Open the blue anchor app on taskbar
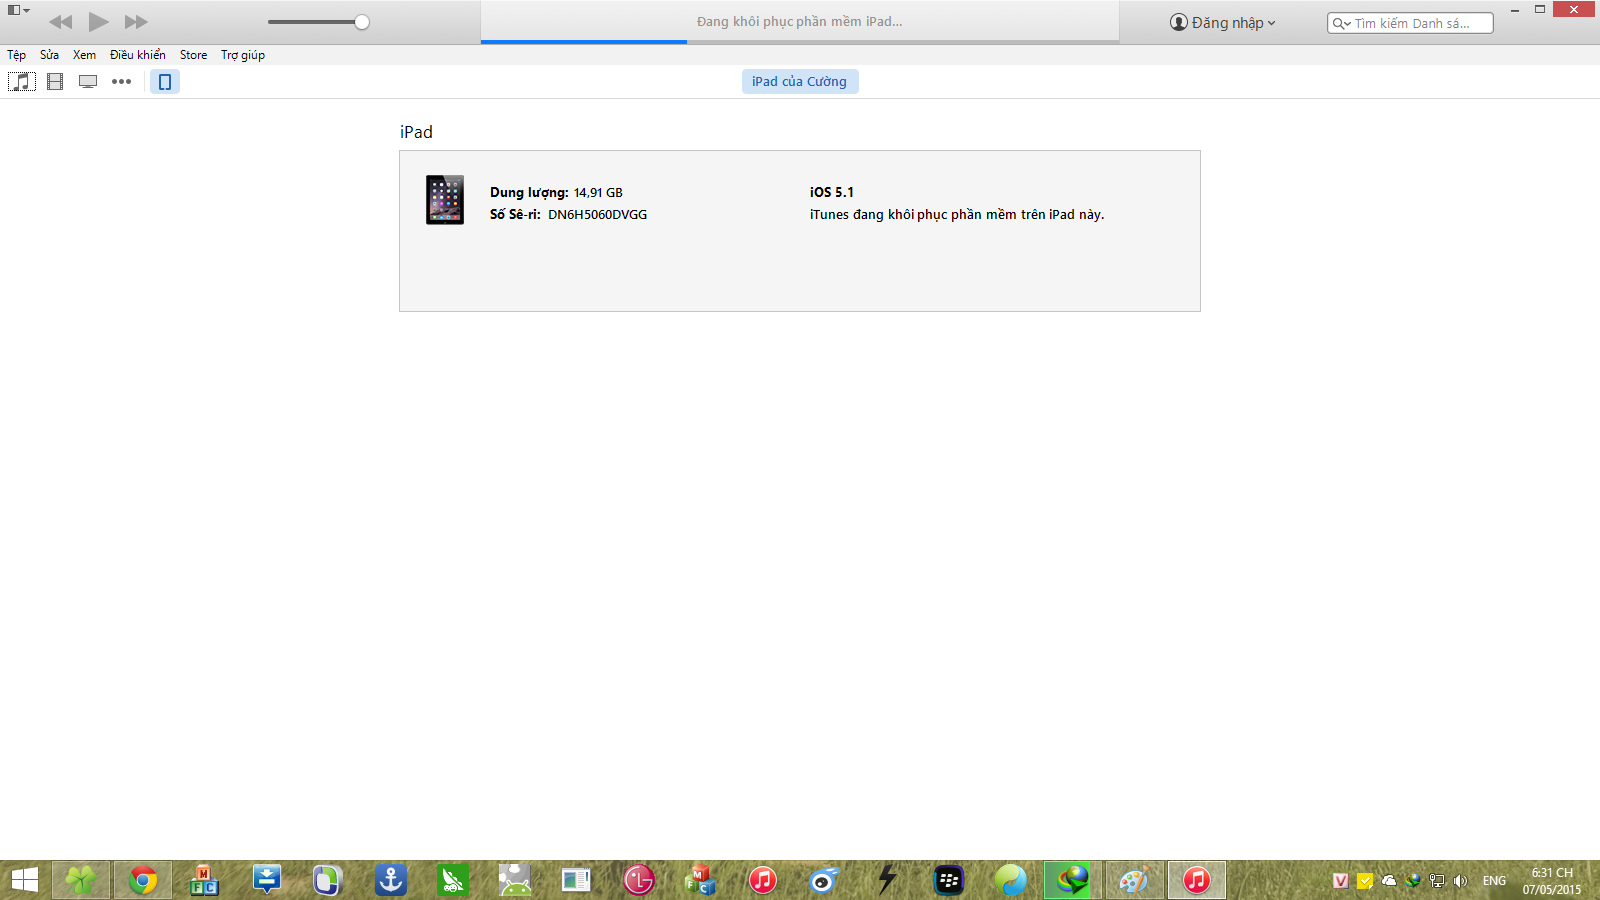This screenshot has width=1600, height=900. (x=391, y=880)
